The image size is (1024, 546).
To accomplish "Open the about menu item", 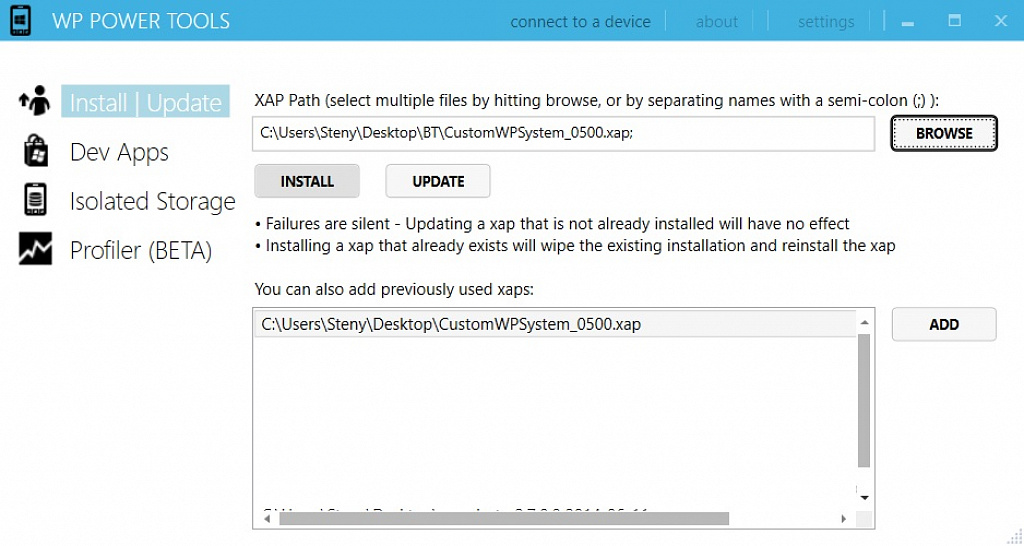I will coord(716,22).
